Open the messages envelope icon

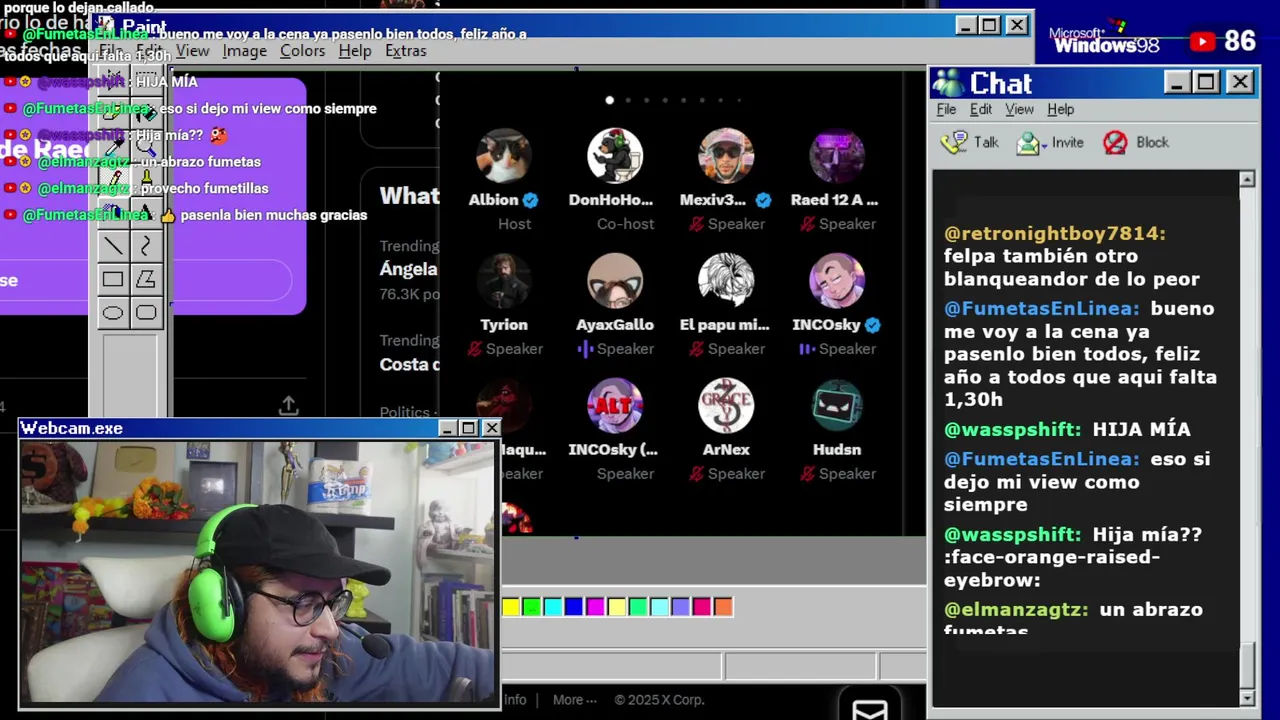(x=870, y=710)
